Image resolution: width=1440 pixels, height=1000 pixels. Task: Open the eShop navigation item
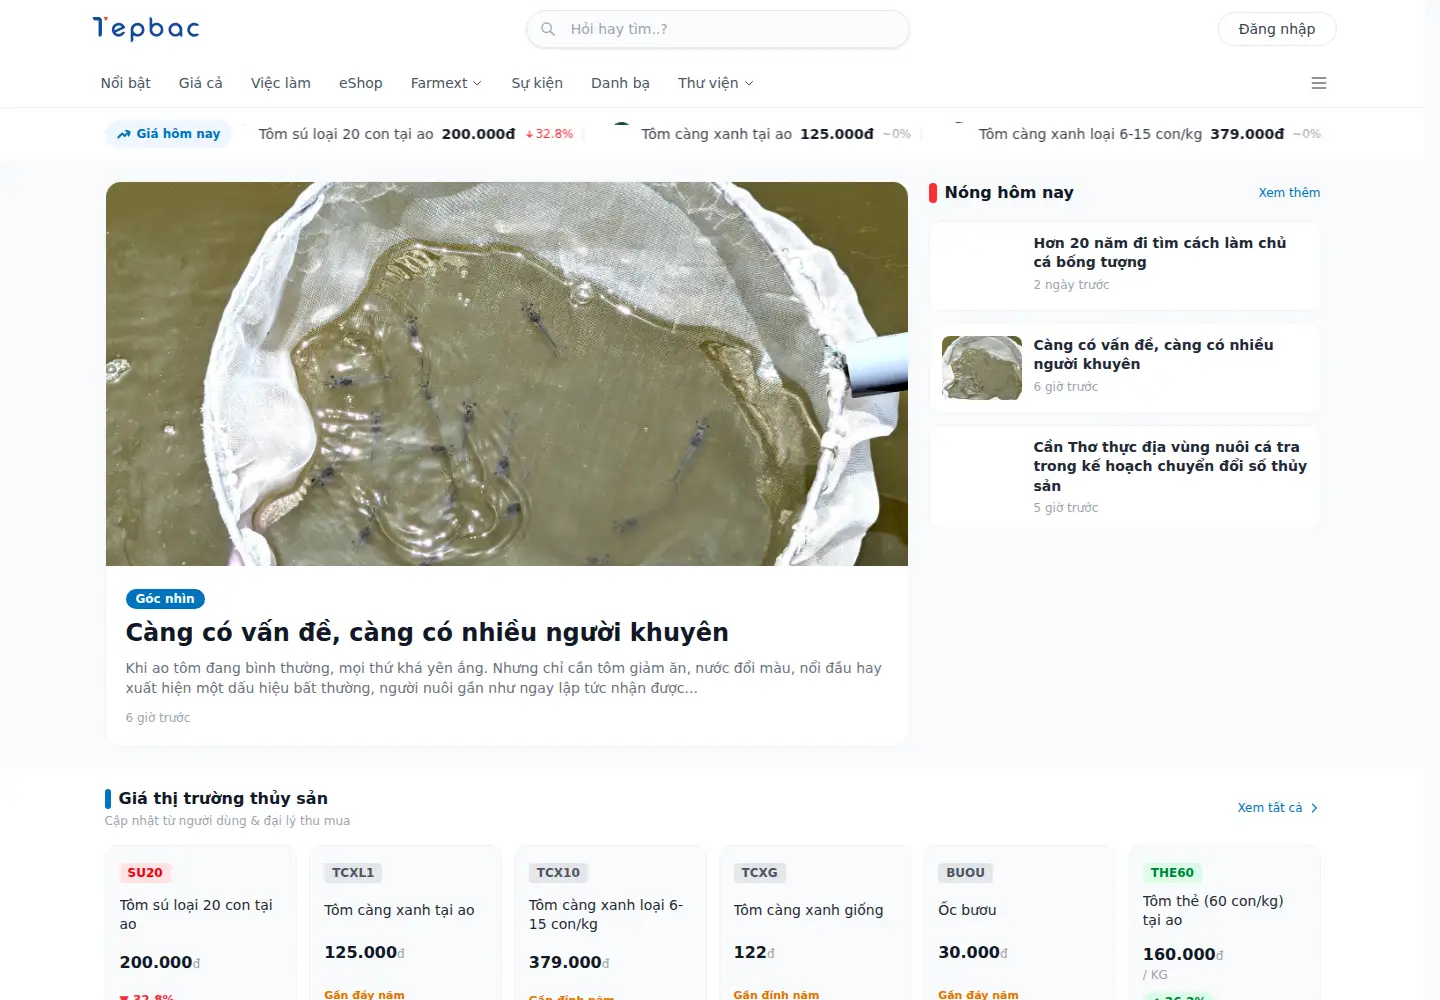(x=361, y=83)
